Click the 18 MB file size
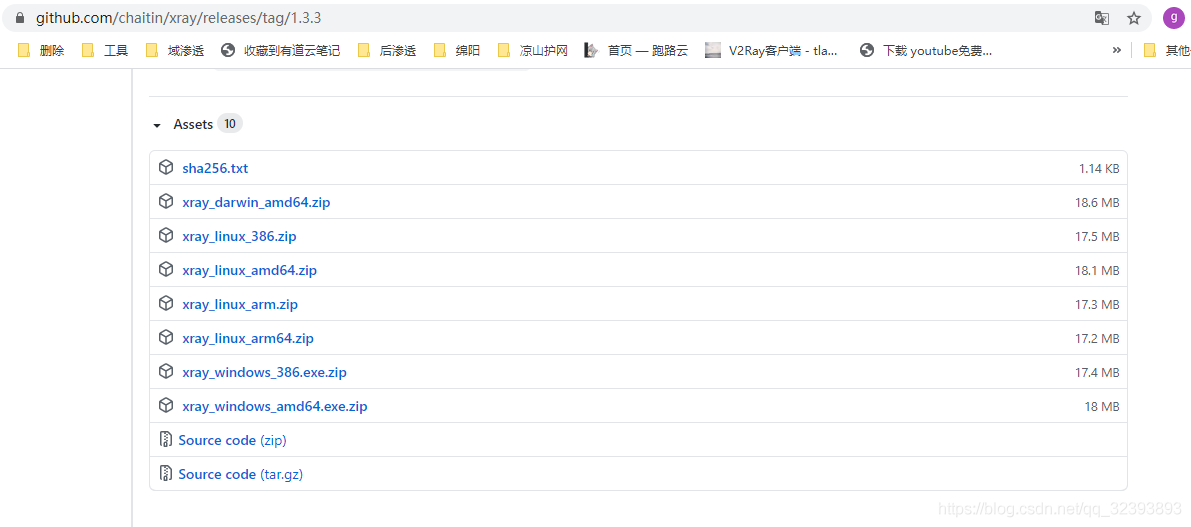 [x=1101, y=407]
